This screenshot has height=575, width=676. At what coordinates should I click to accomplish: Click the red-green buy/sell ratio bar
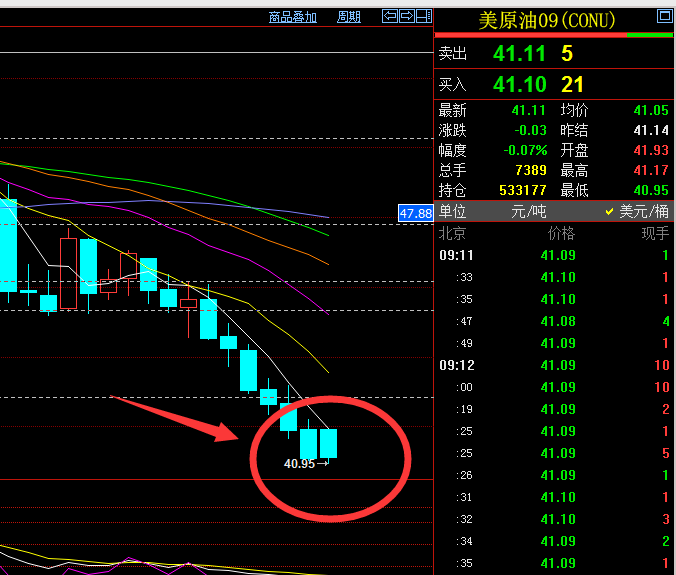coord(554,36)
